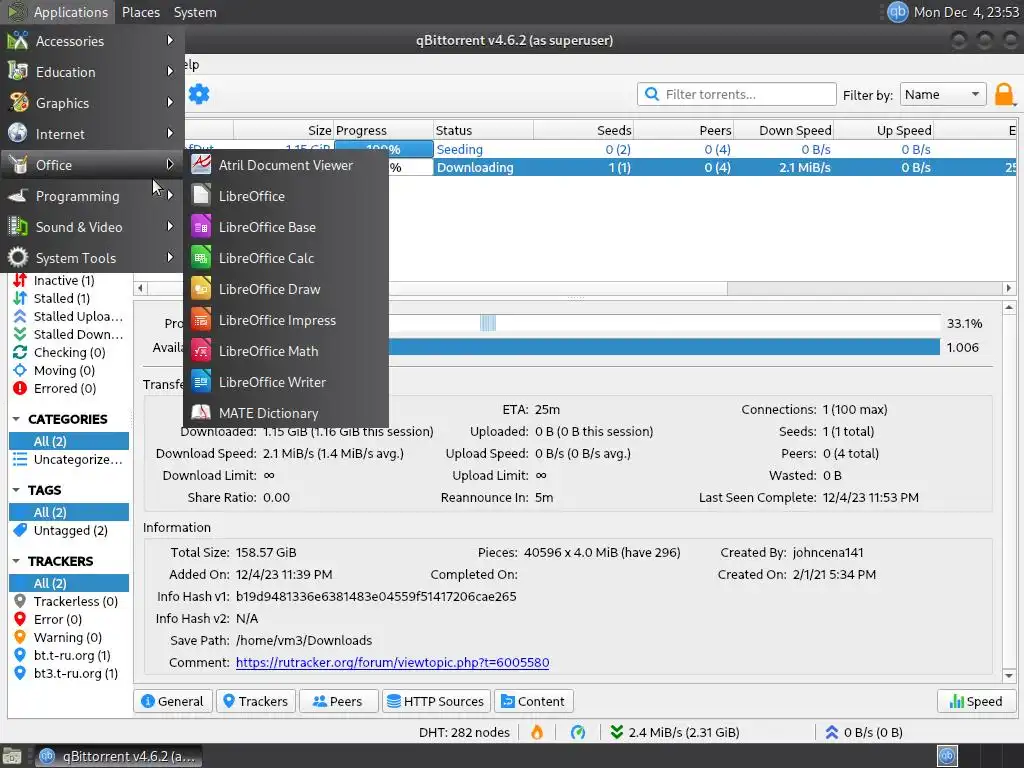
Task: Switch to the Trackers tab
Action: [255, 701]
